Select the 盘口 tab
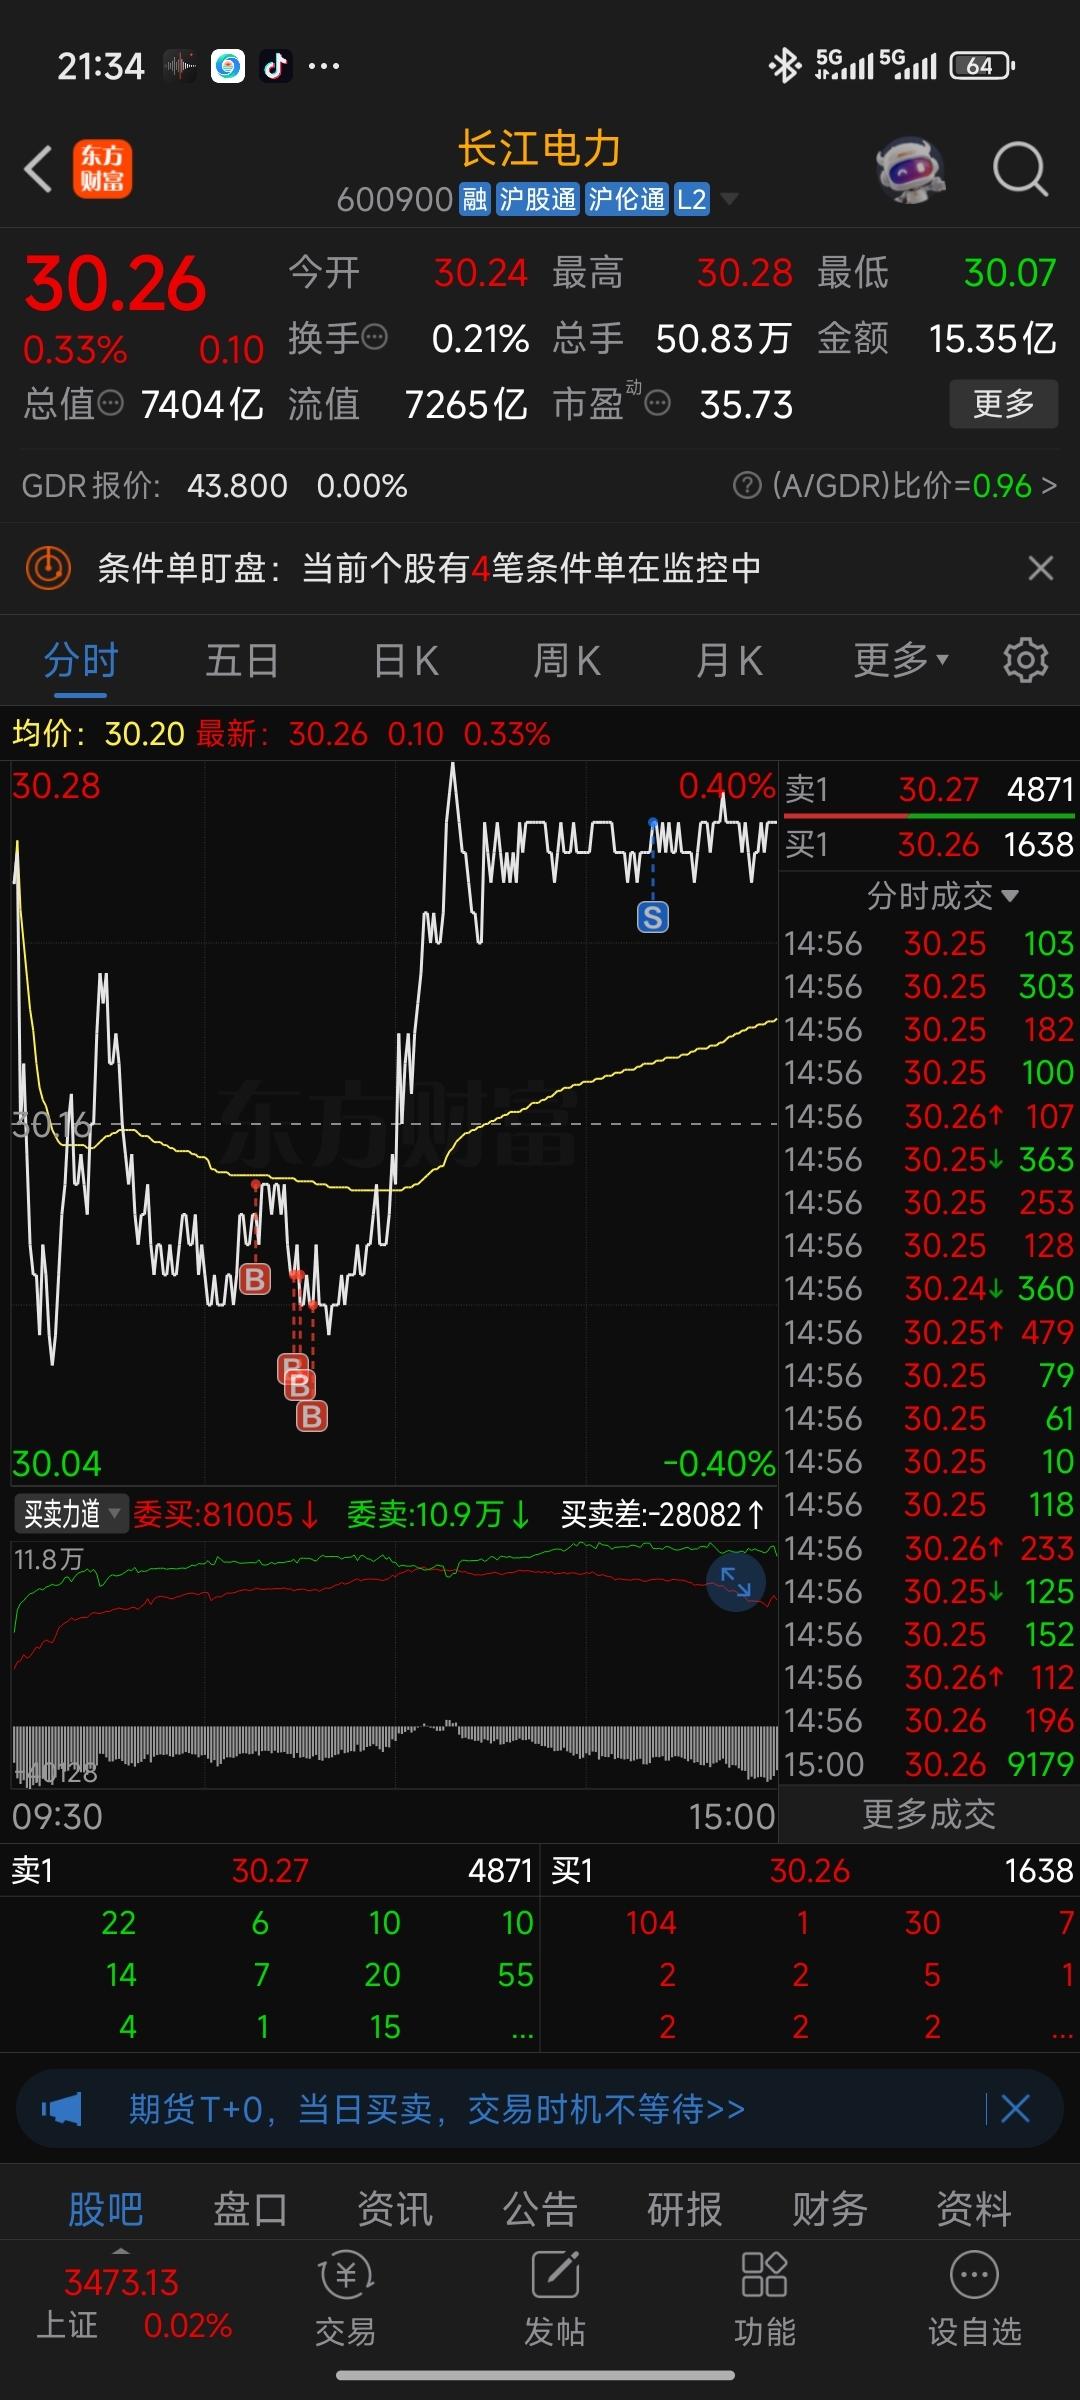Viewport: 1080px width, 2400px height. 250,2209
